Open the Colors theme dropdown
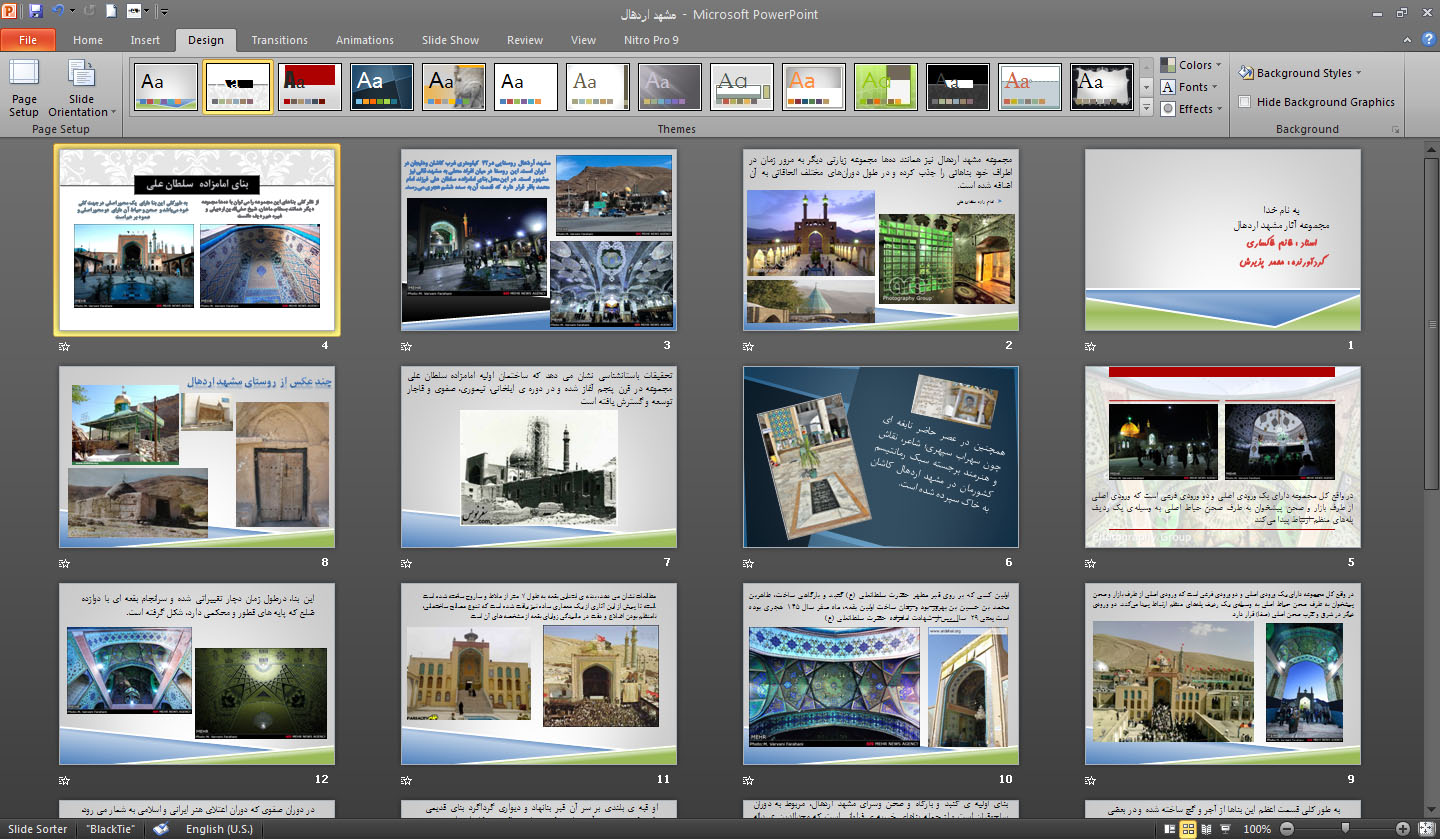Screen dimensions: 1440x839 [1192, 65]
